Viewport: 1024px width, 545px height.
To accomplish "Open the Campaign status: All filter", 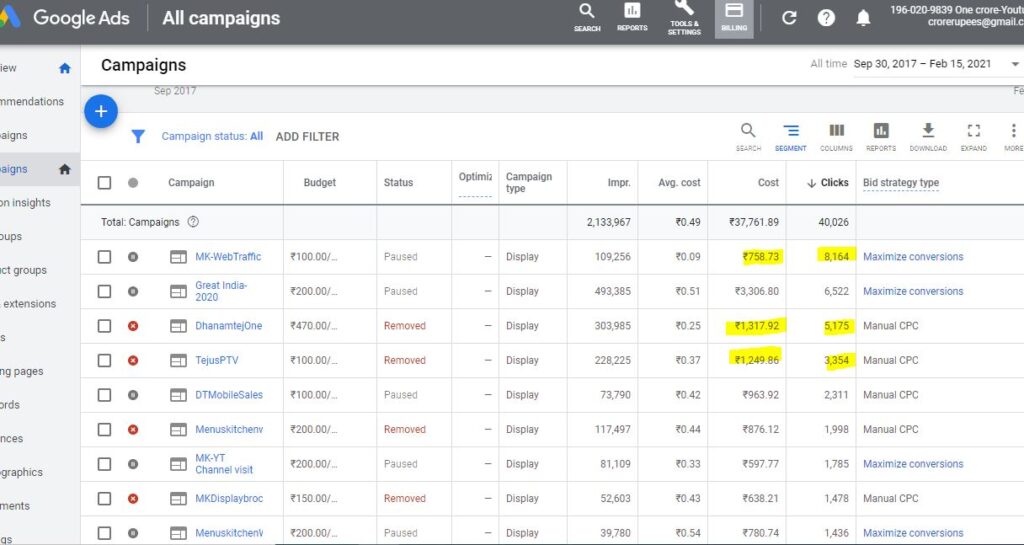I will (x=212, y=136).
